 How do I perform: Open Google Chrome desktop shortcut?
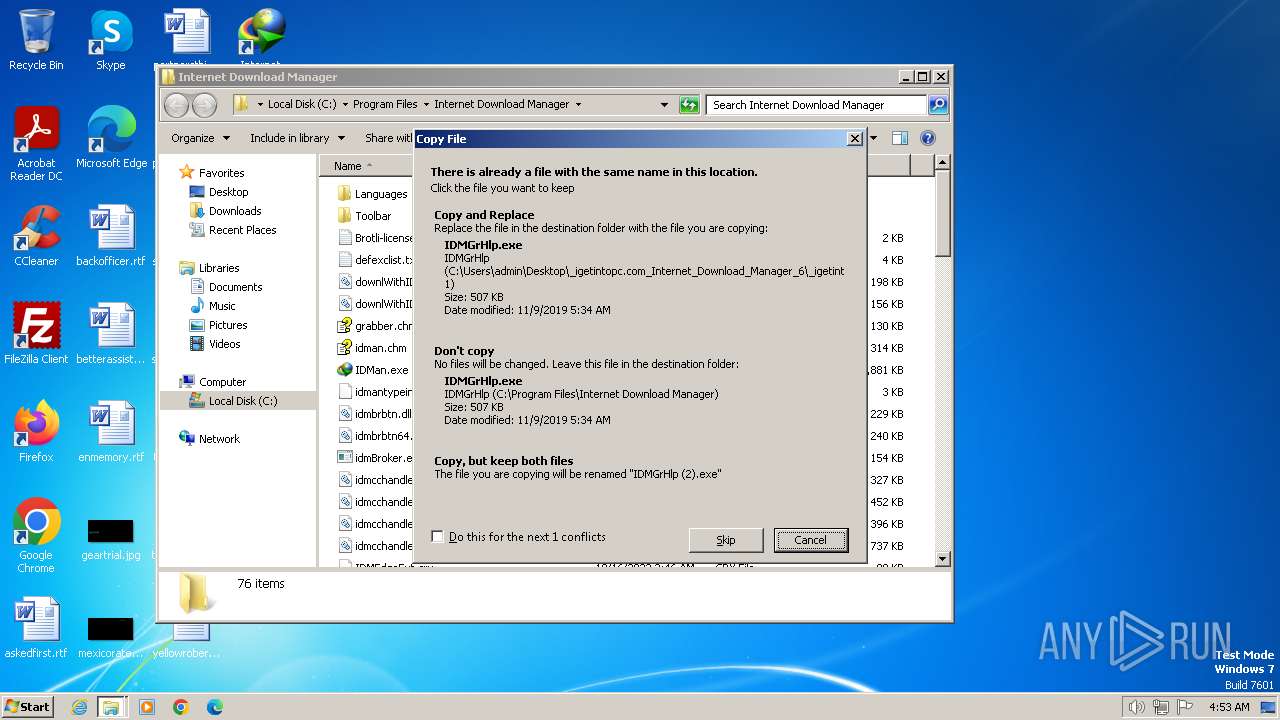(x=36, y=536)
